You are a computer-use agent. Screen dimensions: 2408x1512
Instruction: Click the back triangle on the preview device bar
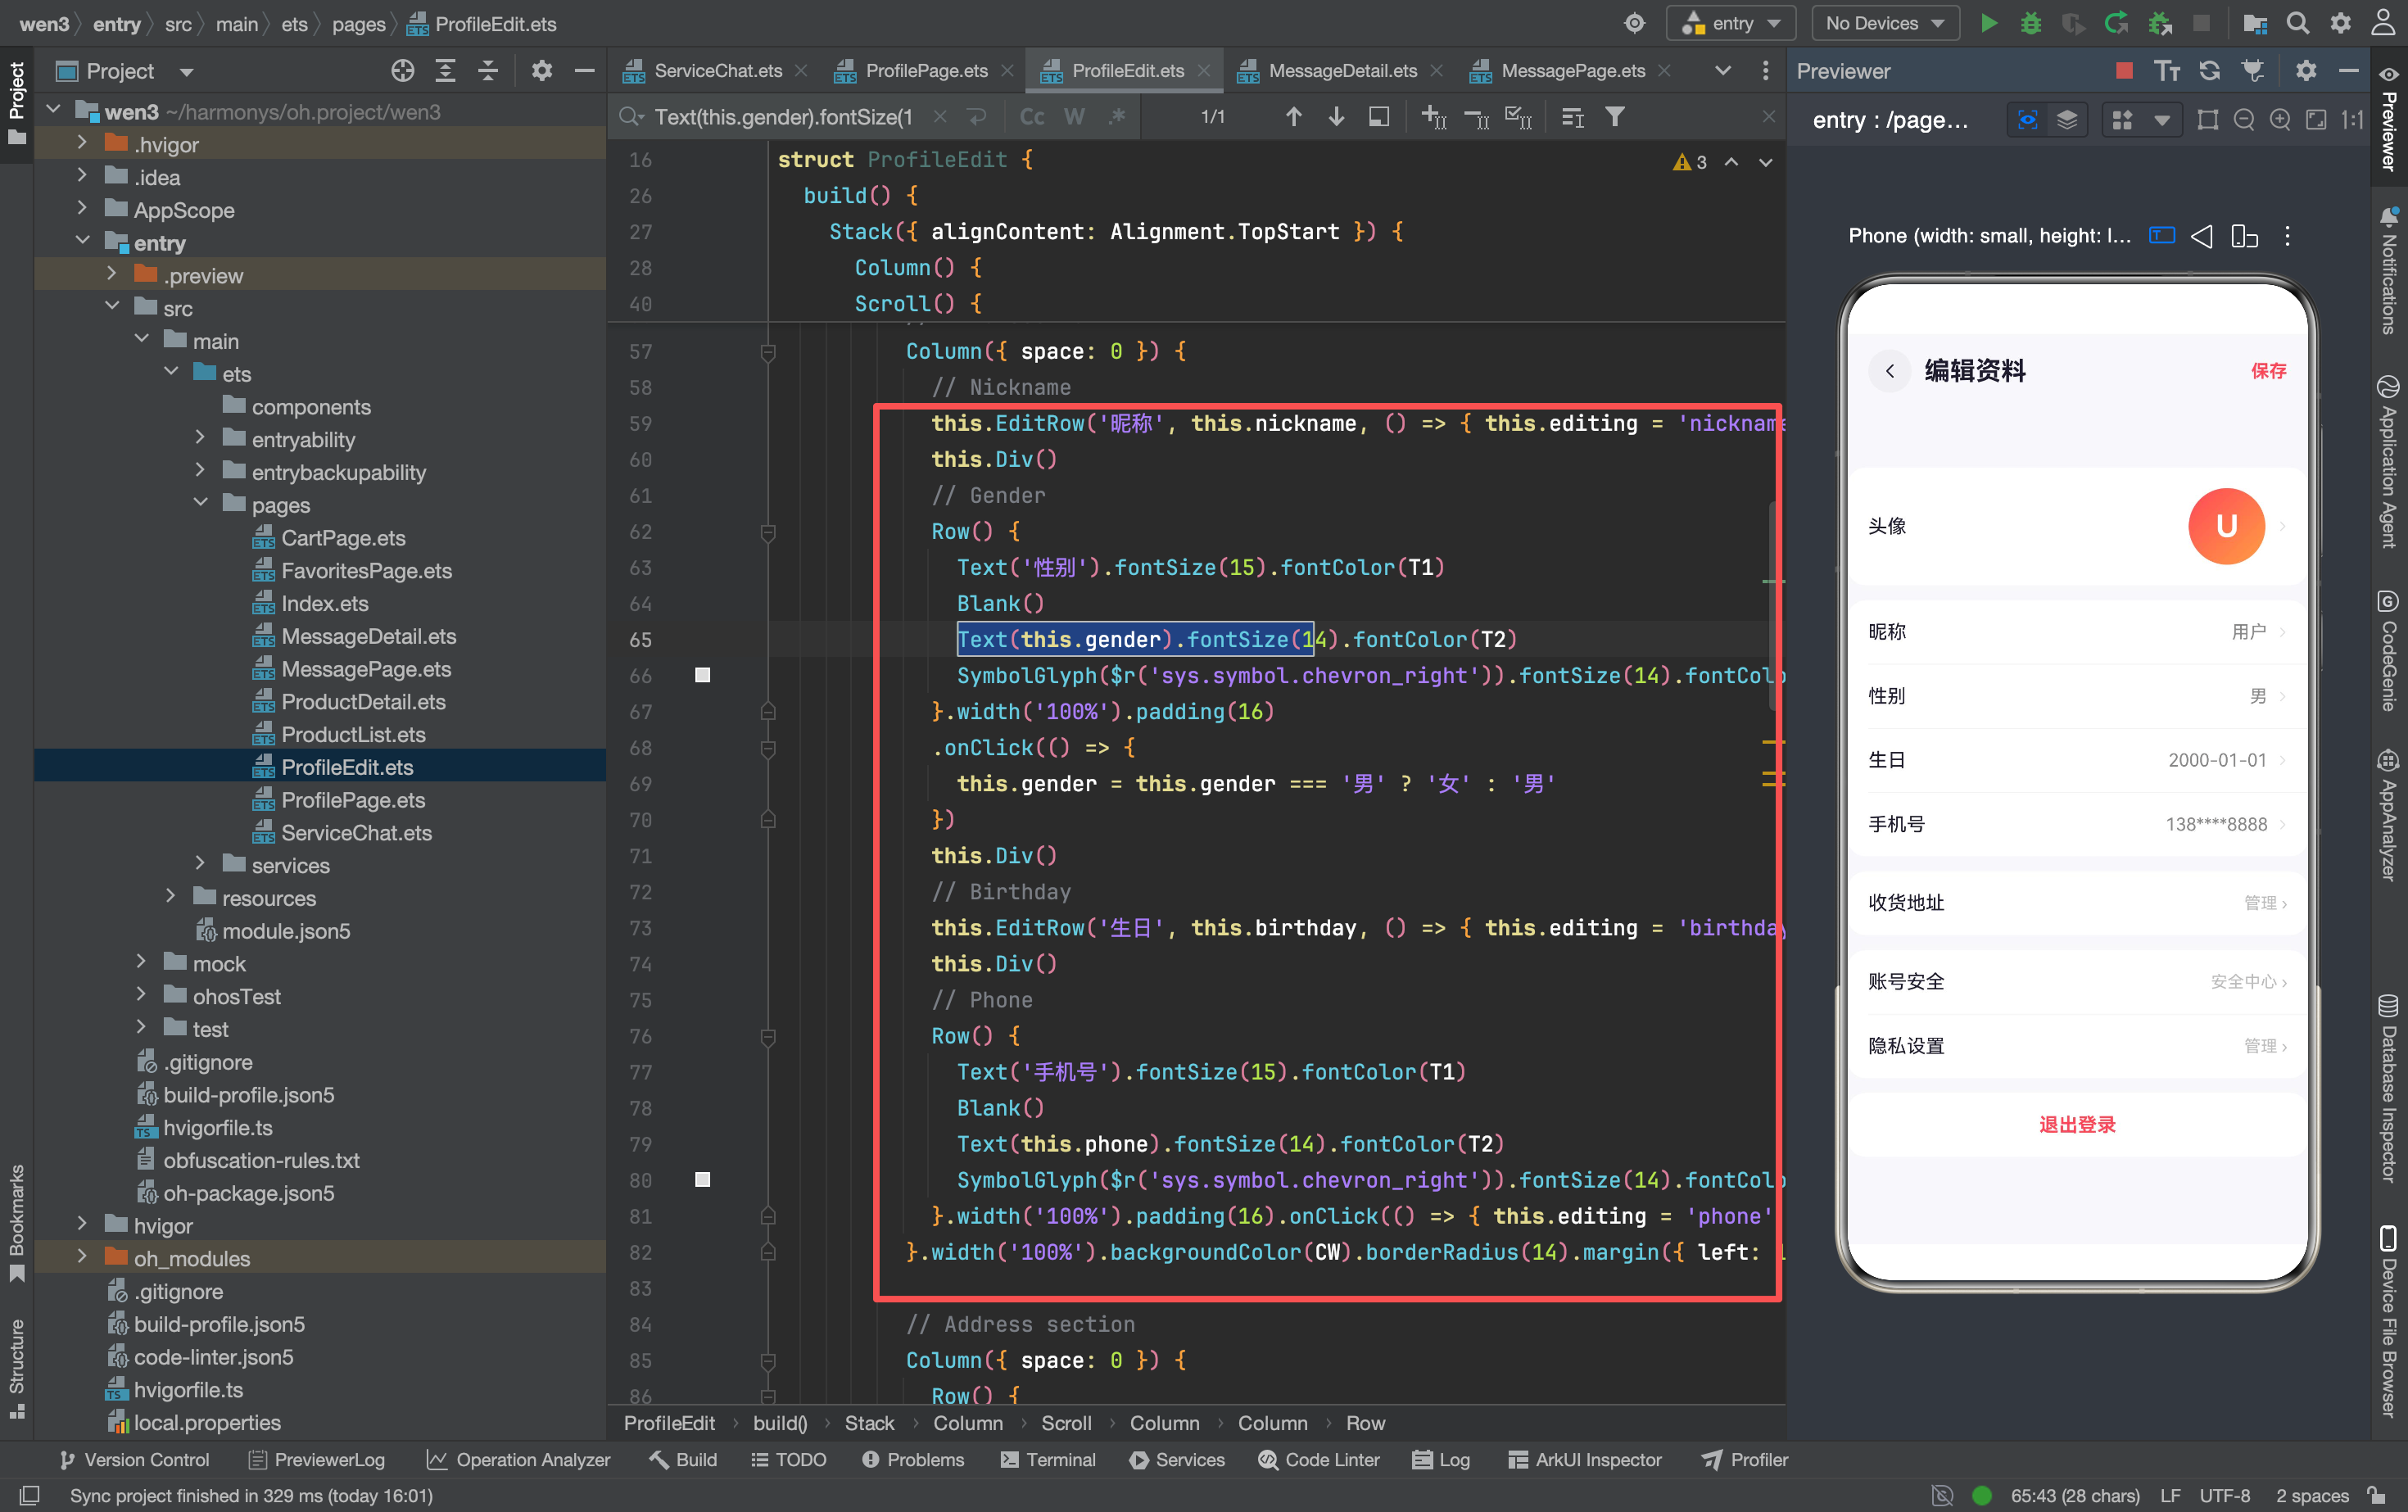(x=2201, y=236)
